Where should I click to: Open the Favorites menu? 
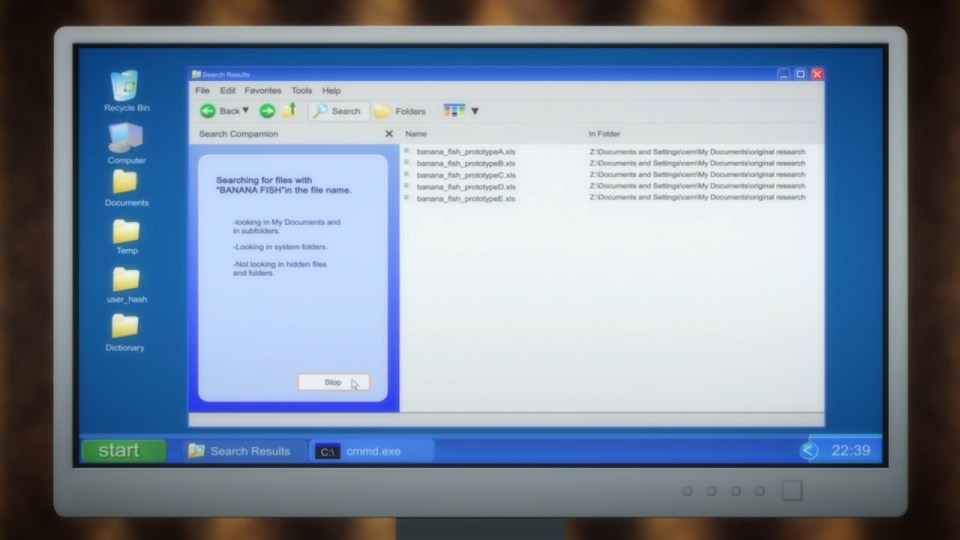pos(263,91)
